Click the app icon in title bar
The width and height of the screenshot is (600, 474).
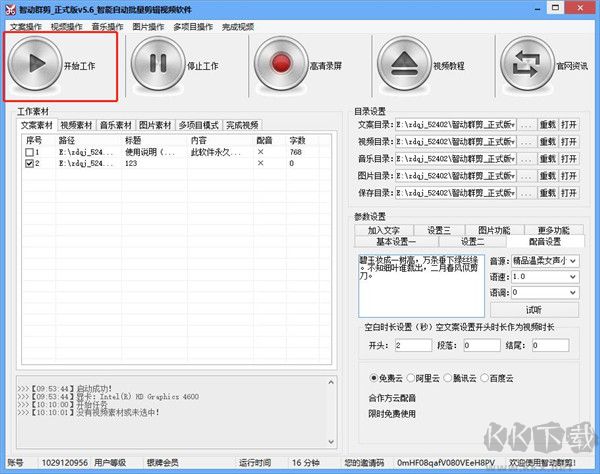8,7
